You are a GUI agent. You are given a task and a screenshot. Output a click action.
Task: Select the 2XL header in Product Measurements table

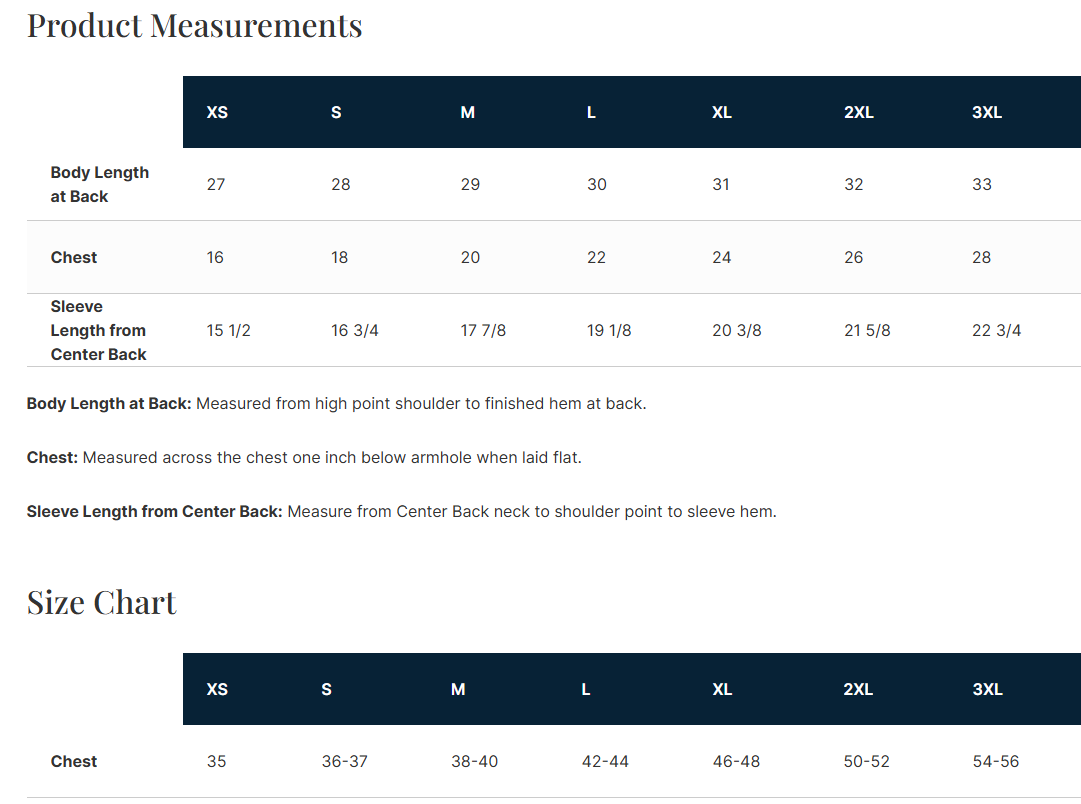pyautogui.click(x=859, y=112)
